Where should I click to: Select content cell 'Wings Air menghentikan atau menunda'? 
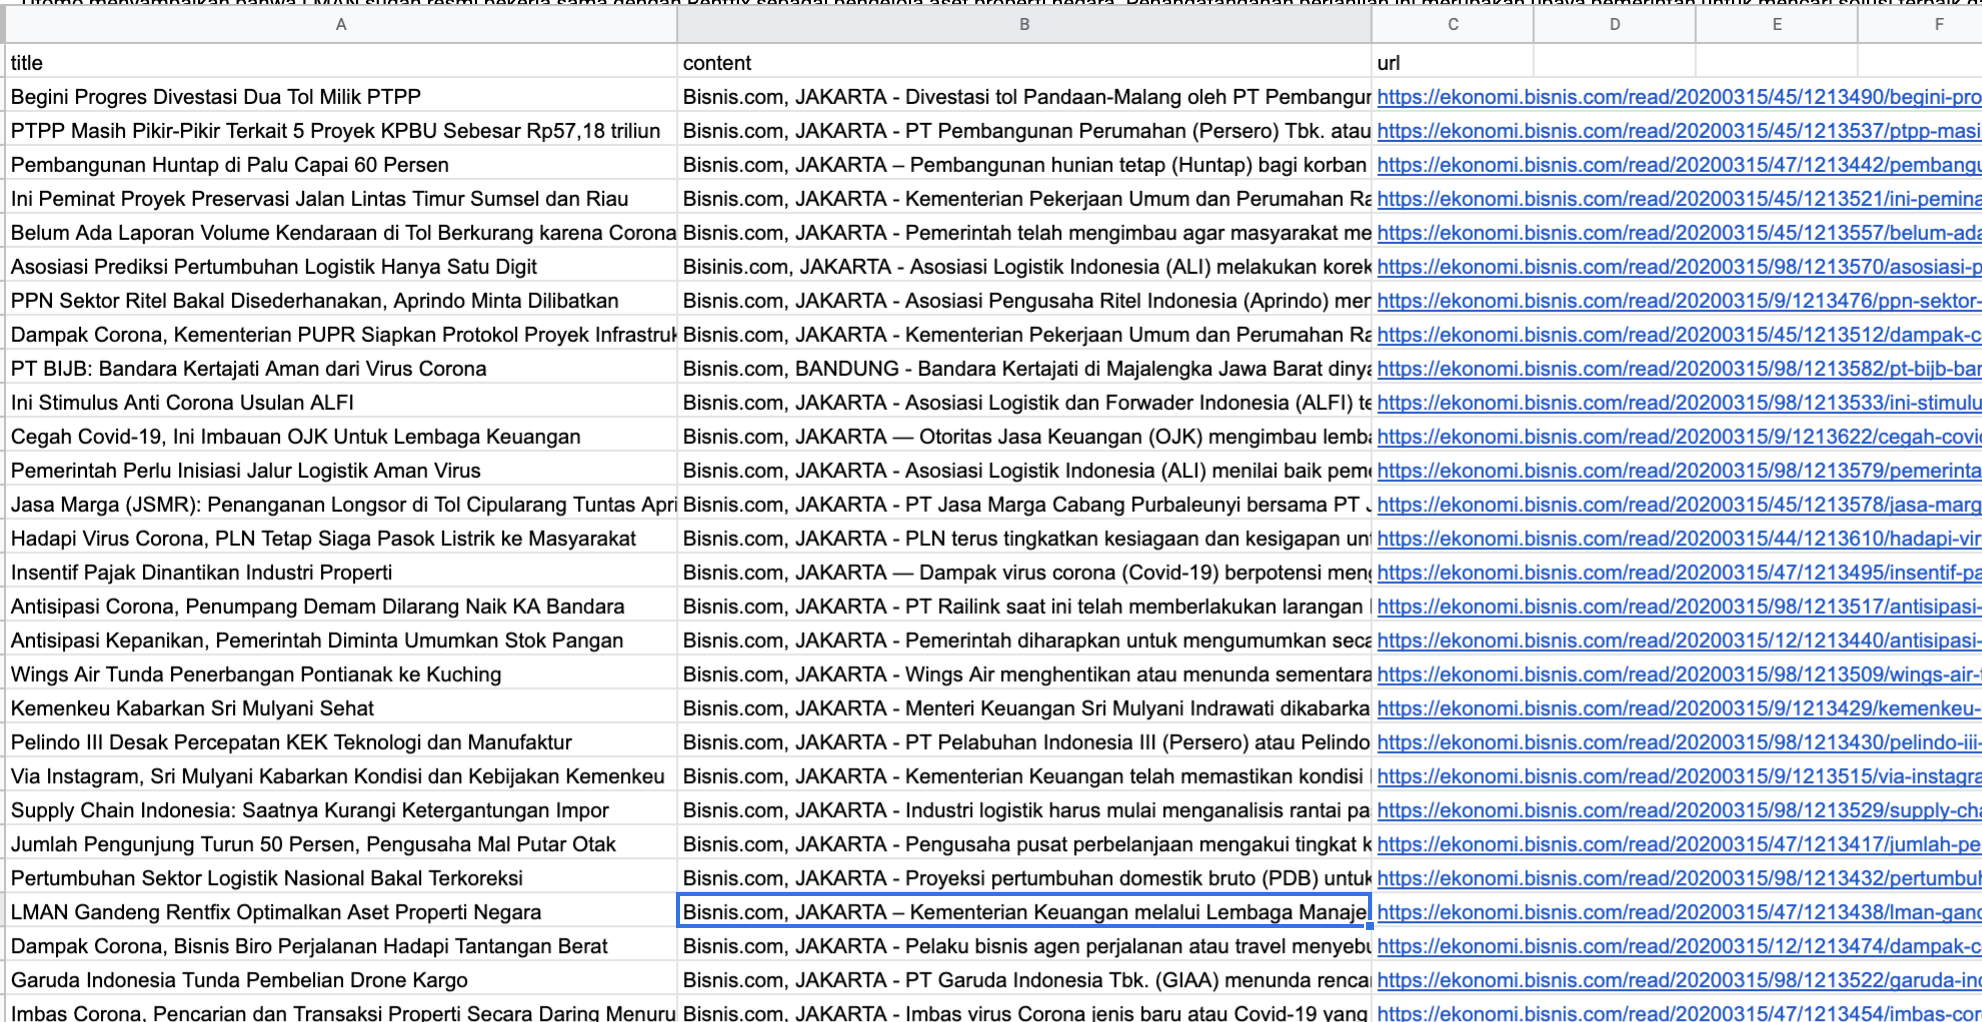[1024, 675]
